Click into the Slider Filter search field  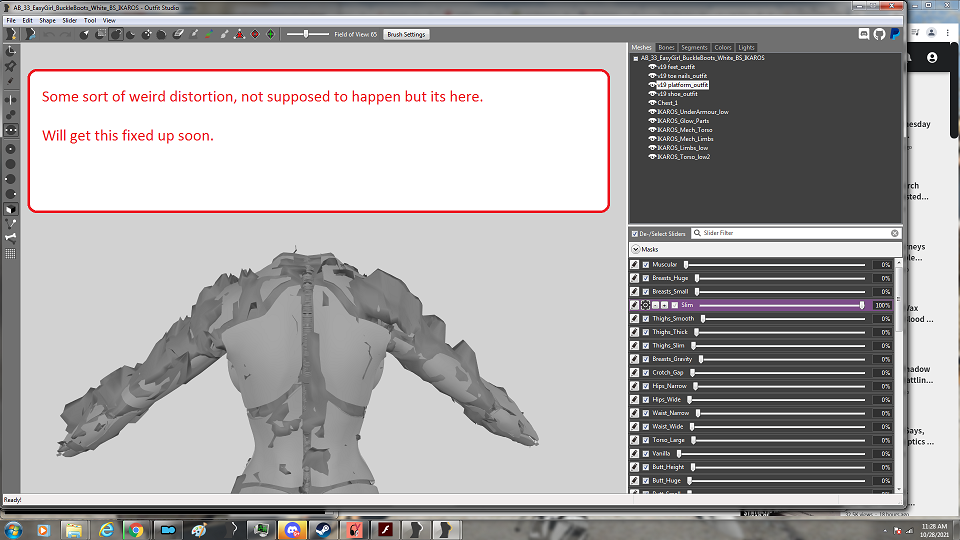pos(796,233)
